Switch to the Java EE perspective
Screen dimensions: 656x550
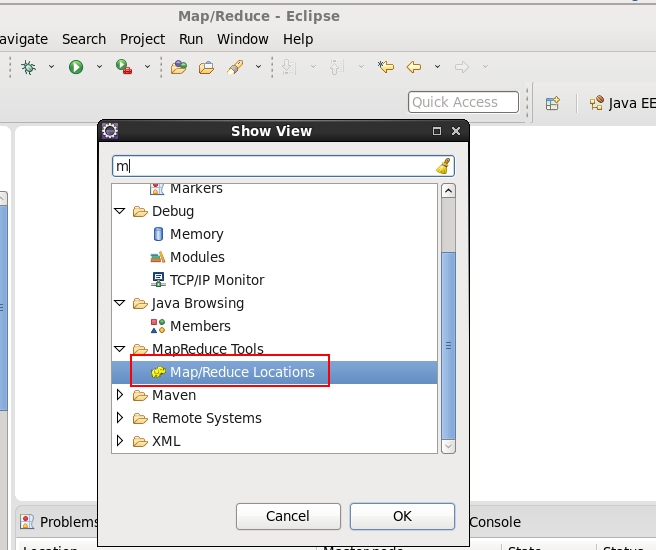coord(622,103)
